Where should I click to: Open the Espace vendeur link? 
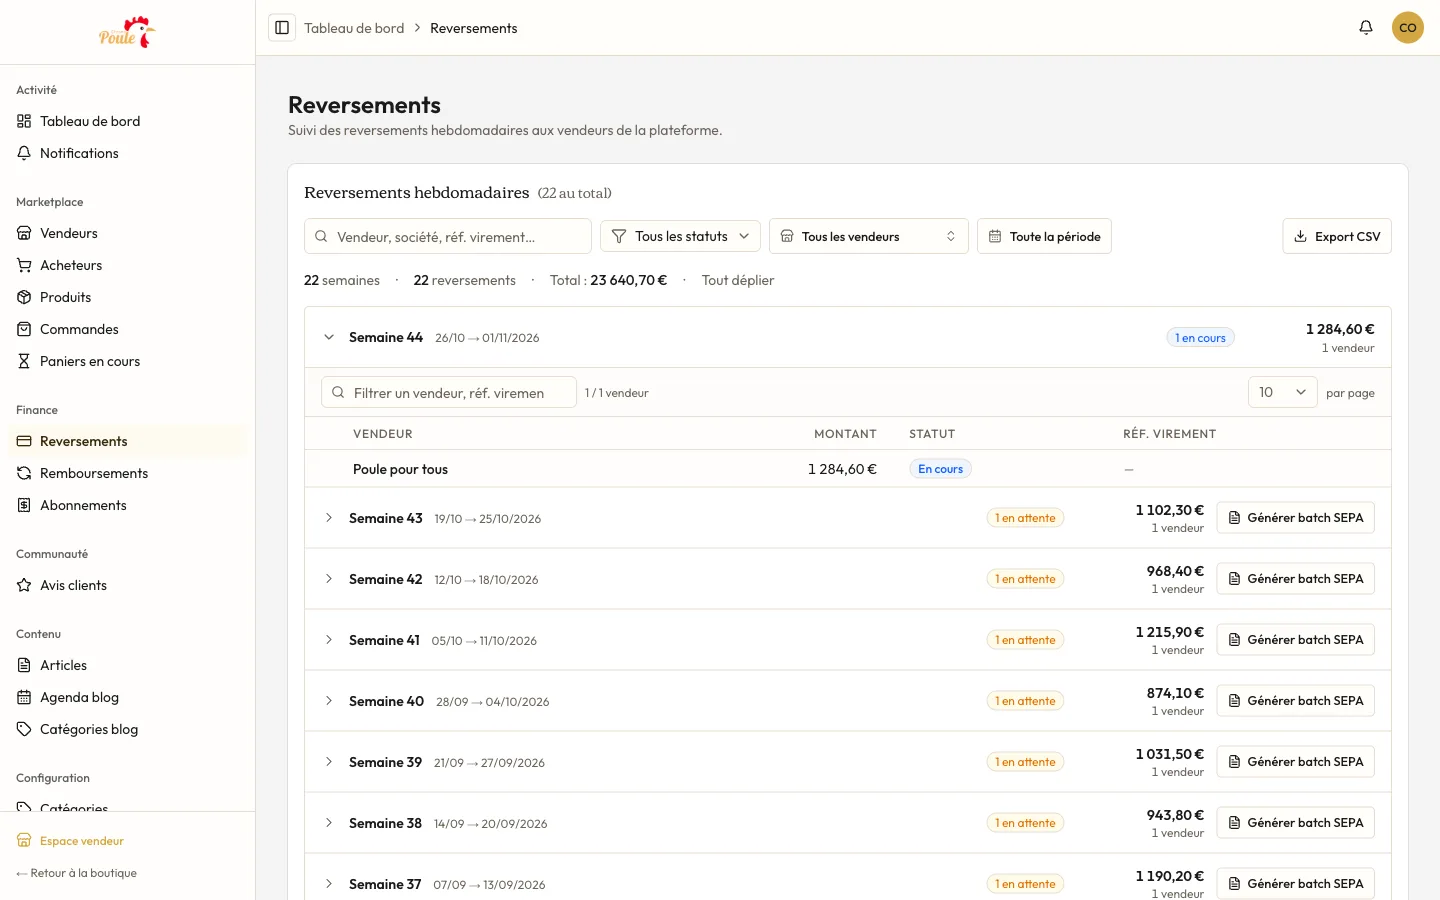point(70,841)
